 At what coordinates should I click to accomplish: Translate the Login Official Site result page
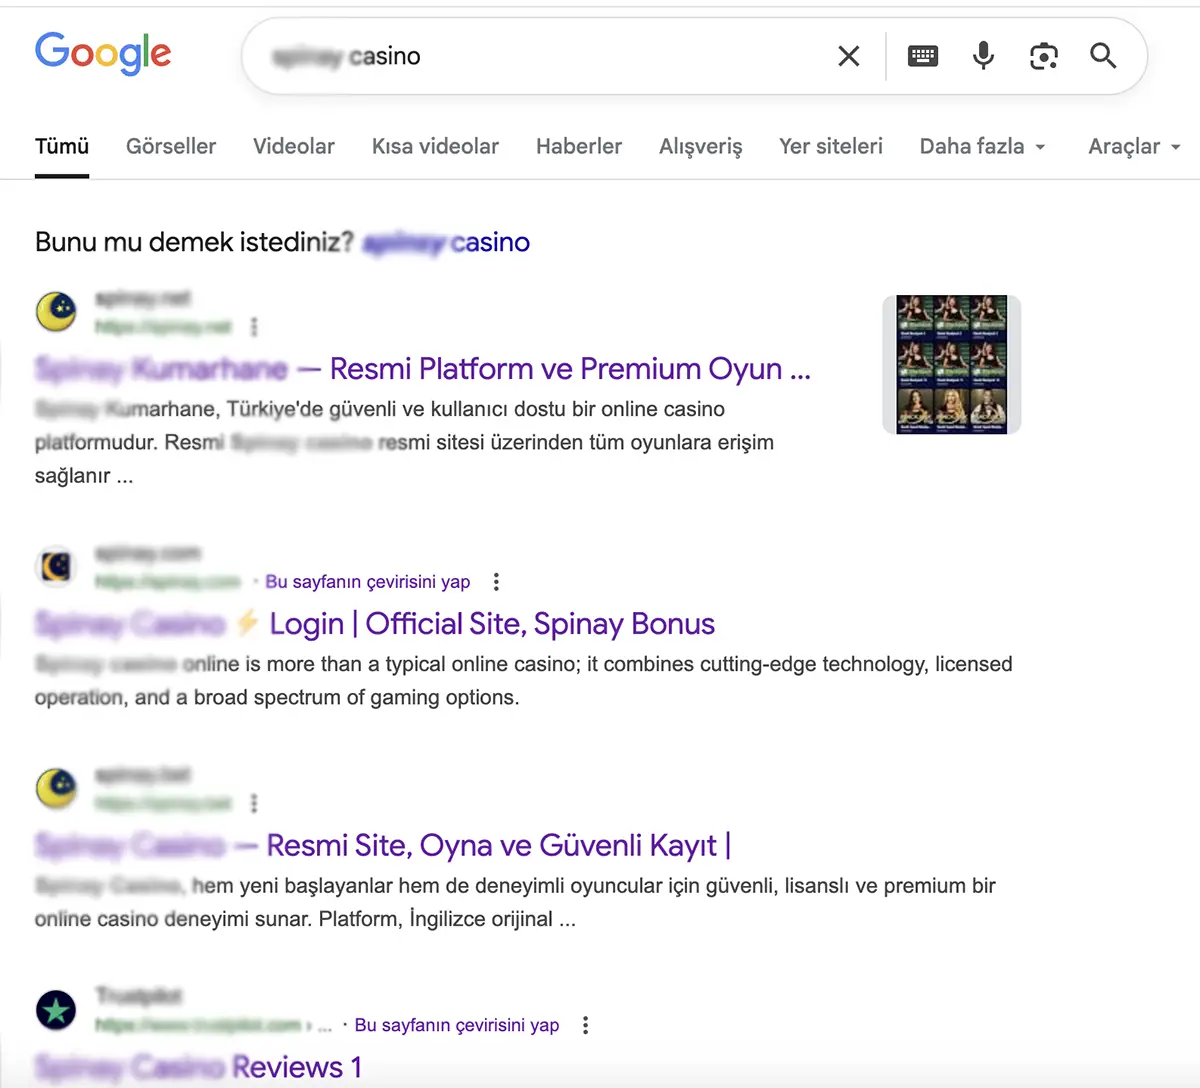[367, 582]
